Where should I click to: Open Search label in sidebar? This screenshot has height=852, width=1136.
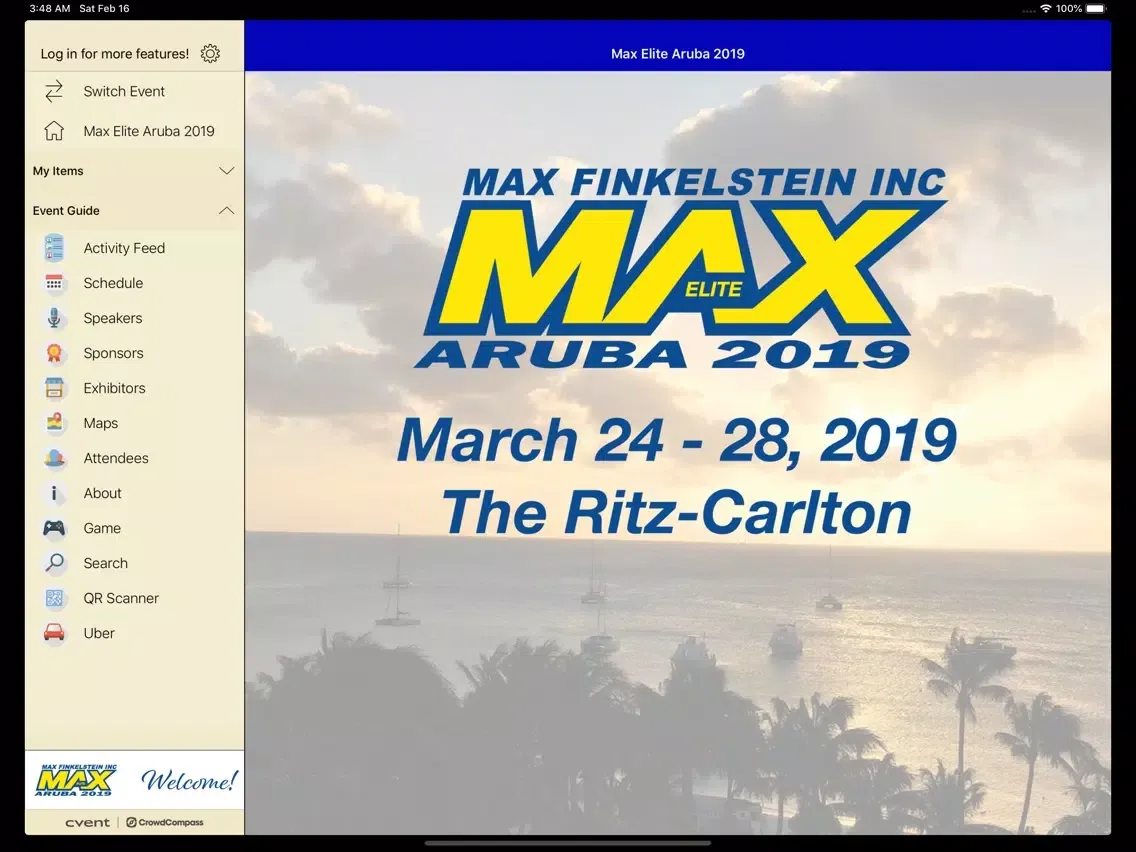click(x=105, y=563)
